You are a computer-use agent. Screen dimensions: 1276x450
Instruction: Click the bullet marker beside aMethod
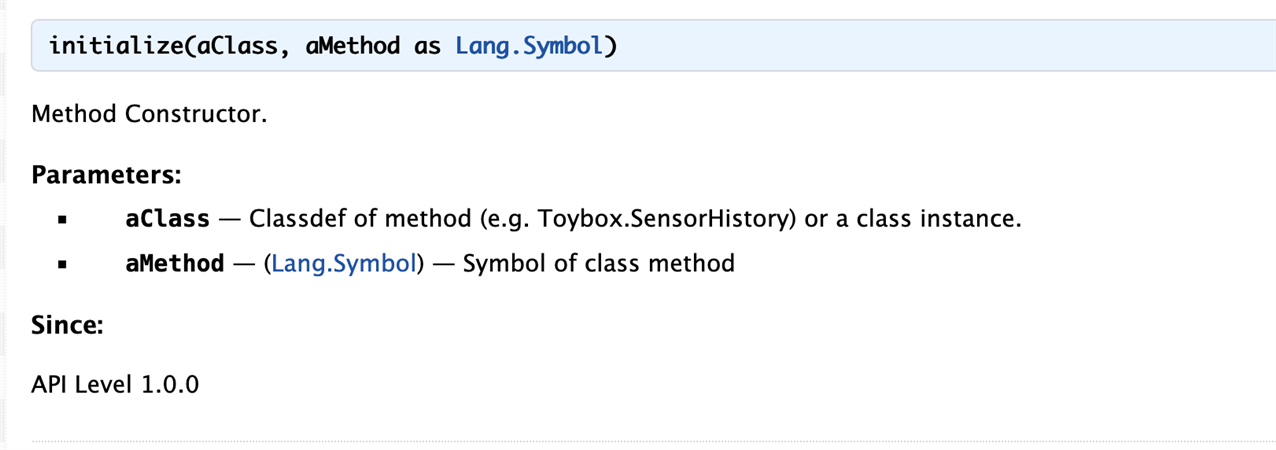click(x=62, y=265)
